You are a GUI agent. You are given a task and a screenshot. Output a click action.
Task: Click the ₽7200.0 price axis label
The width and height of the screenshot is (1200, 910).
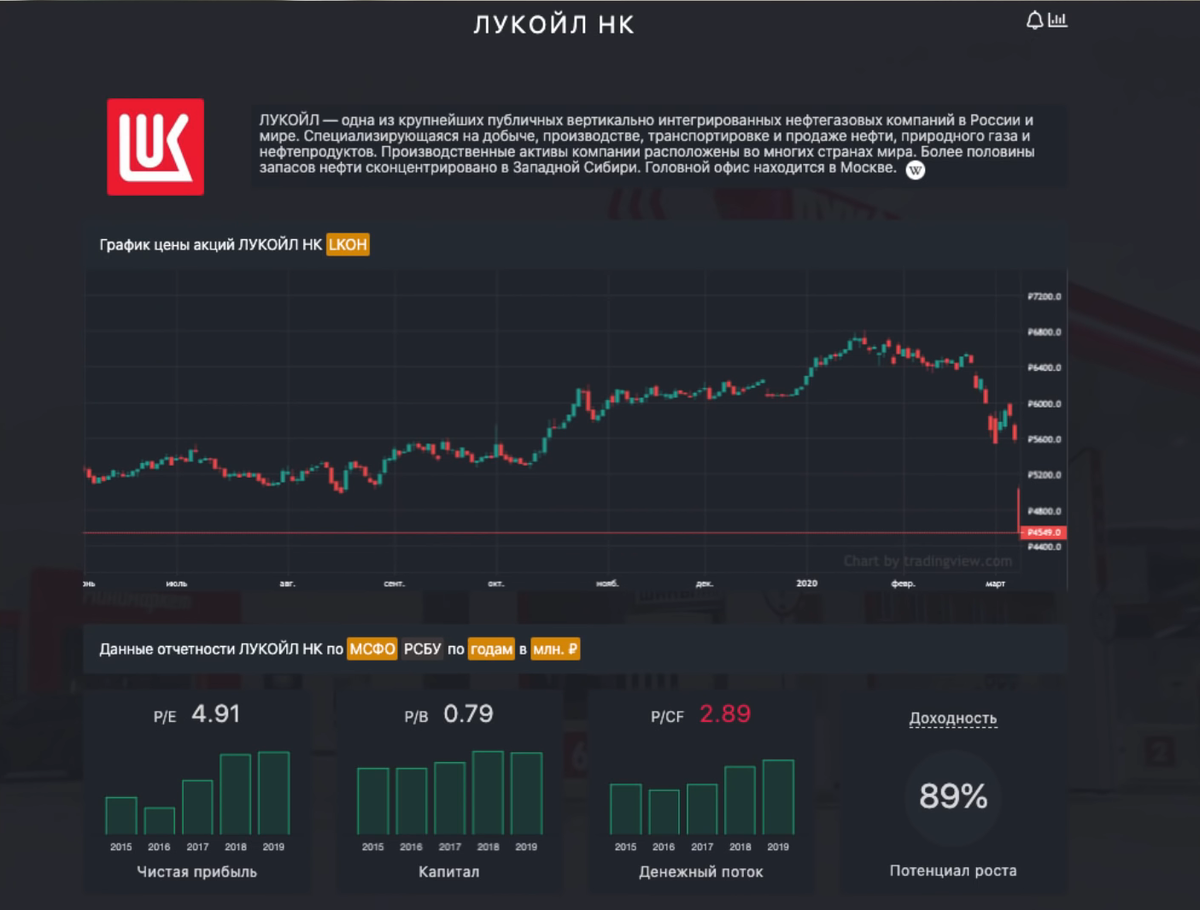tap(1044, 297)
